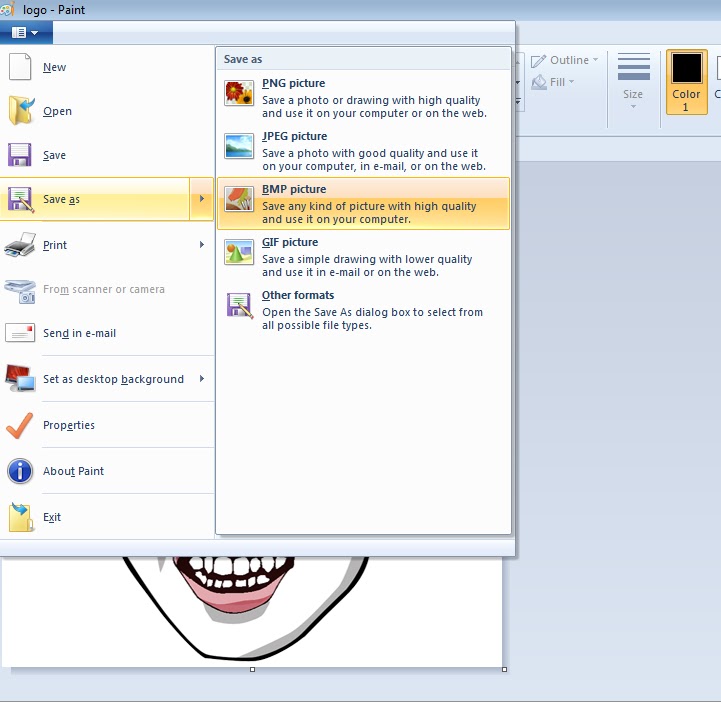Choose Open from the file menu

107,111
